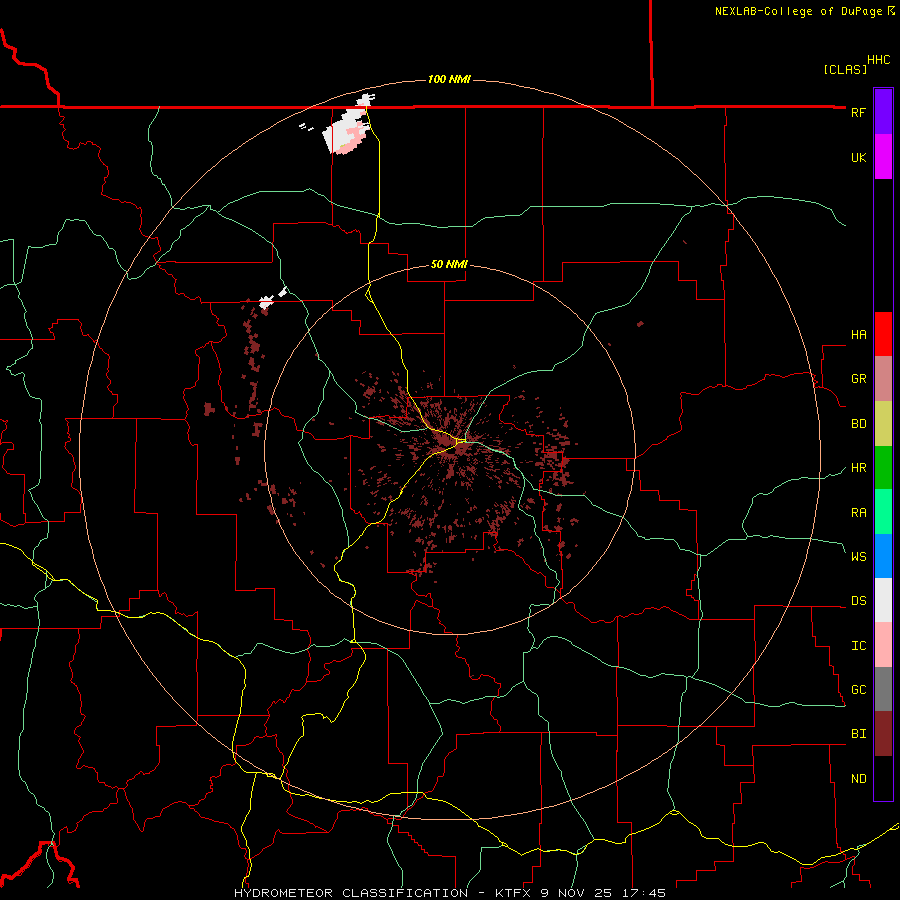This screenshot has height=900, width=900.
Task: Click the "RA" legend label
Action: (858, 513)
